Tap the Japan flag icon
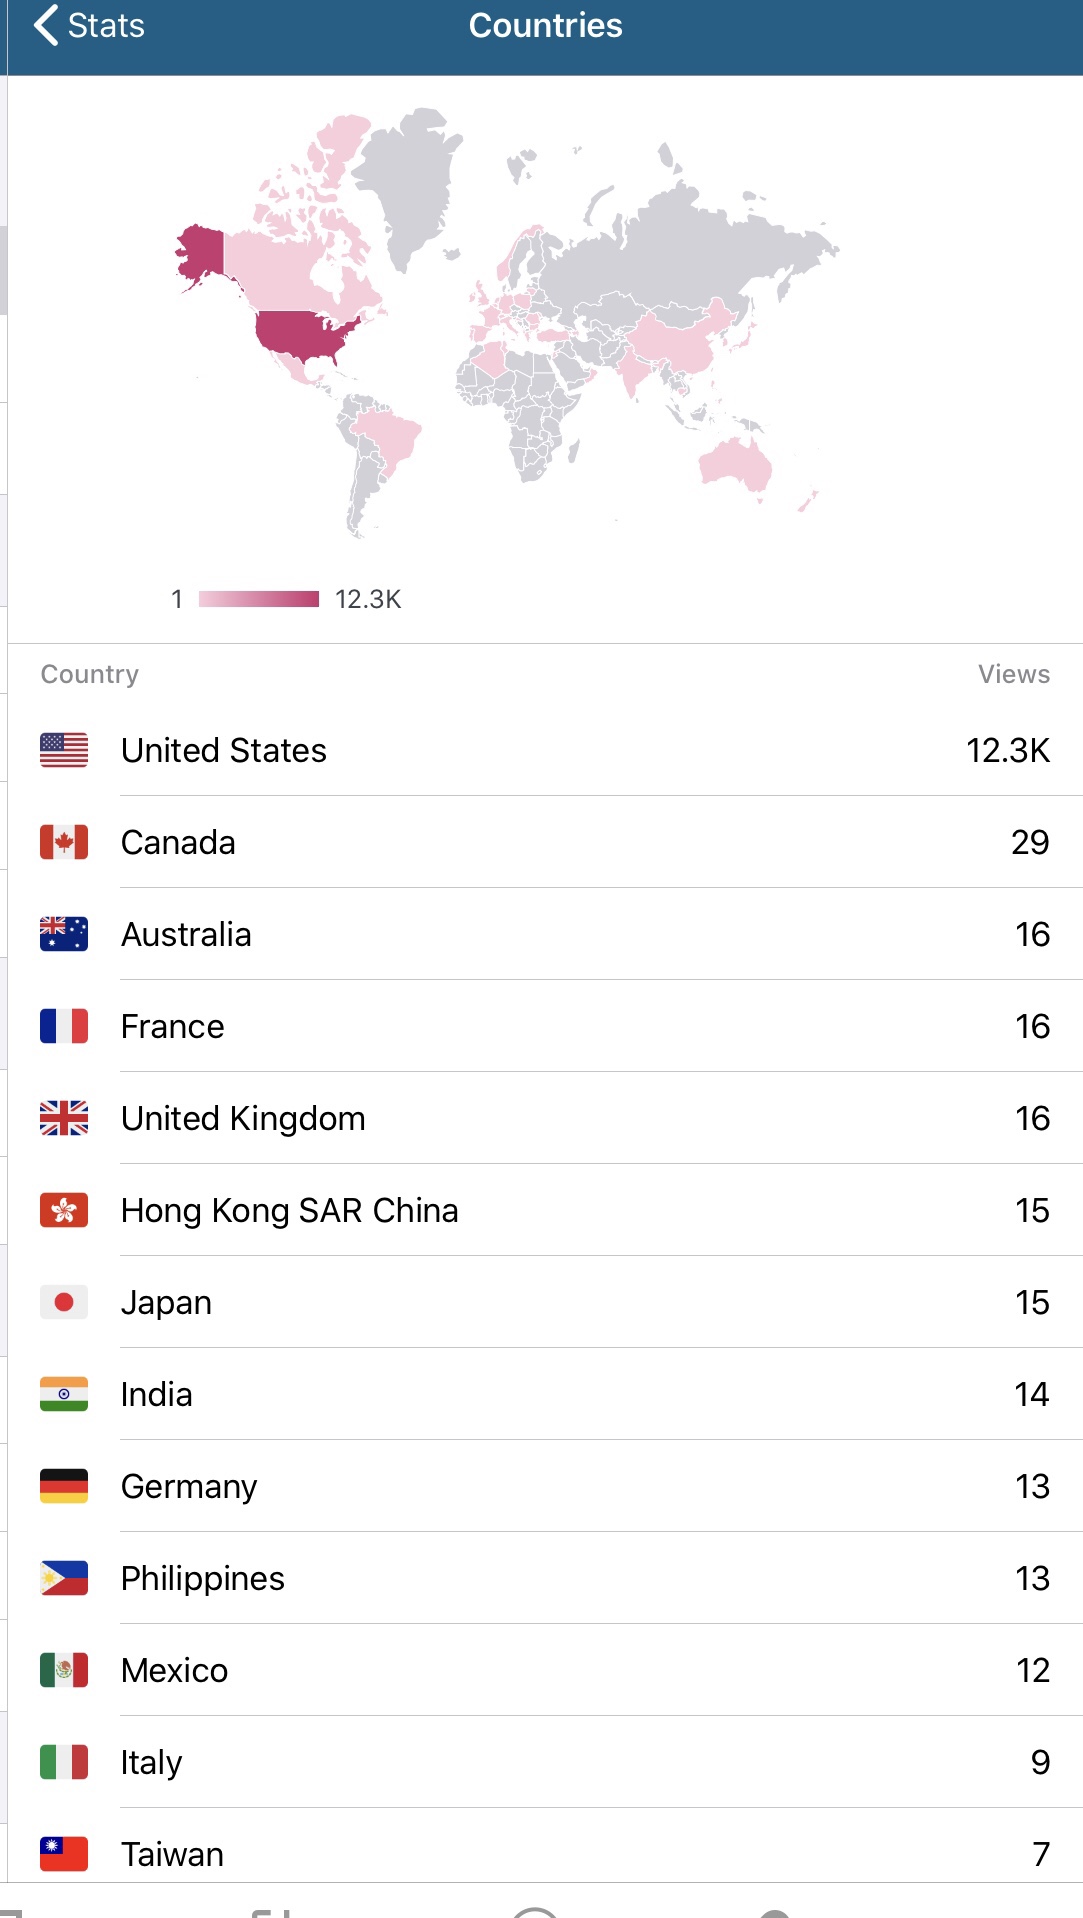 (x=64, y=1302)
